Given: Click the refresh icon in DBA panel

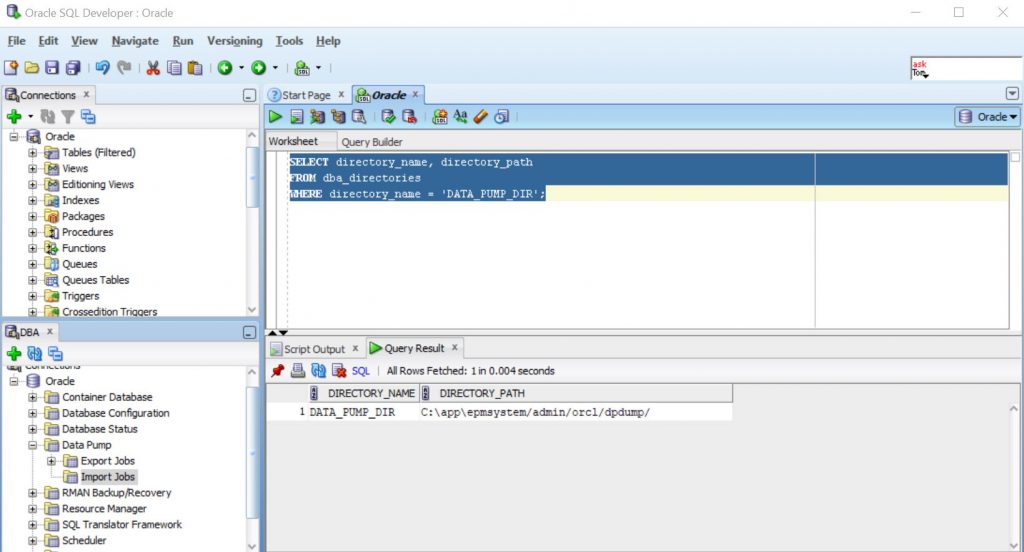Looking at the screenshot, I should (35, 354).
